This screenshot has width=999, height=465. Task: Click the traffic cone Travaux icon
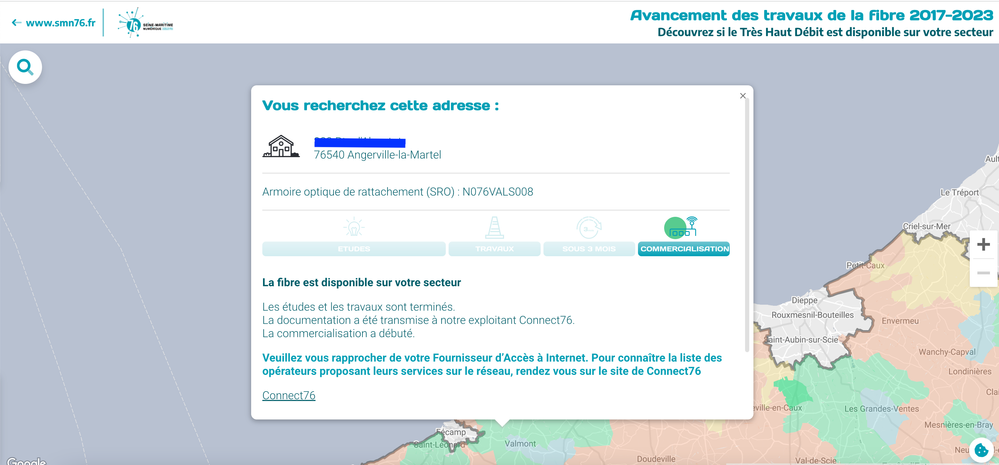pos(494,227)
